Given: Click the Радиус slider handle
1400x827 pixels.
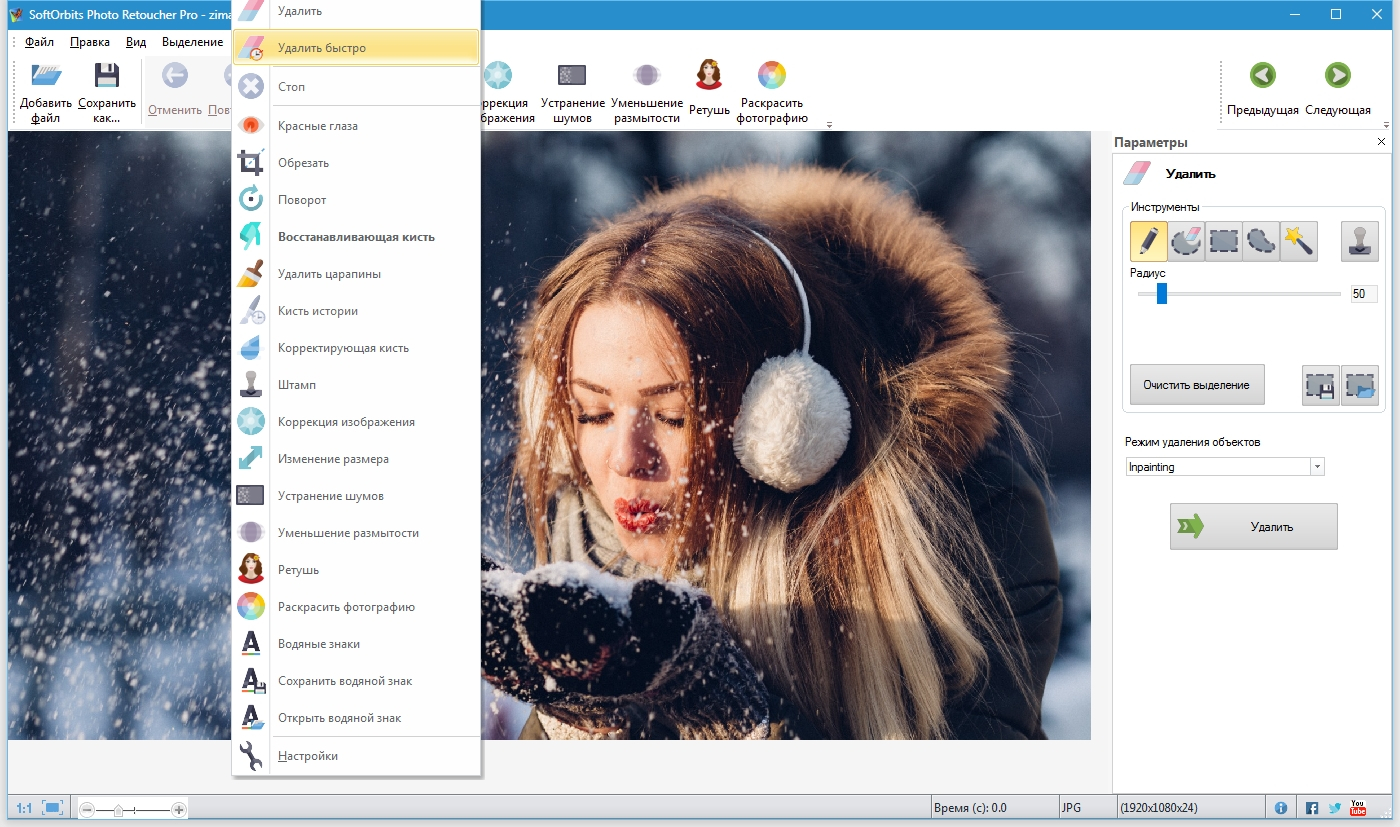Looking at the screenshot, I should pos(1162,294).
